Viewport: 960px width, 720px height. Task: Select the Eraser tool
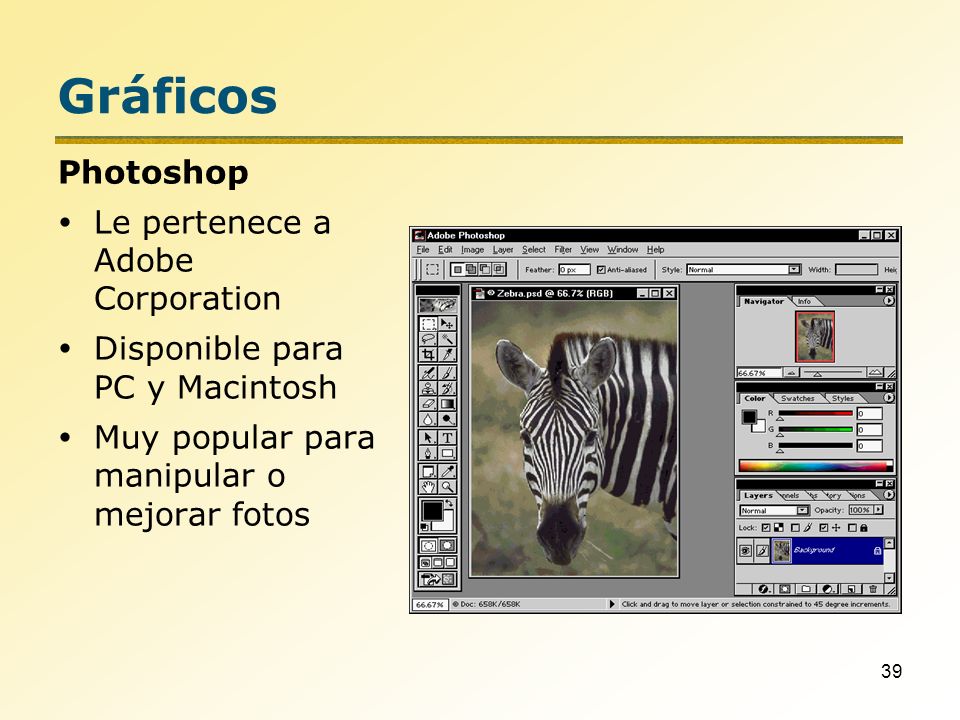click(429, 403)
